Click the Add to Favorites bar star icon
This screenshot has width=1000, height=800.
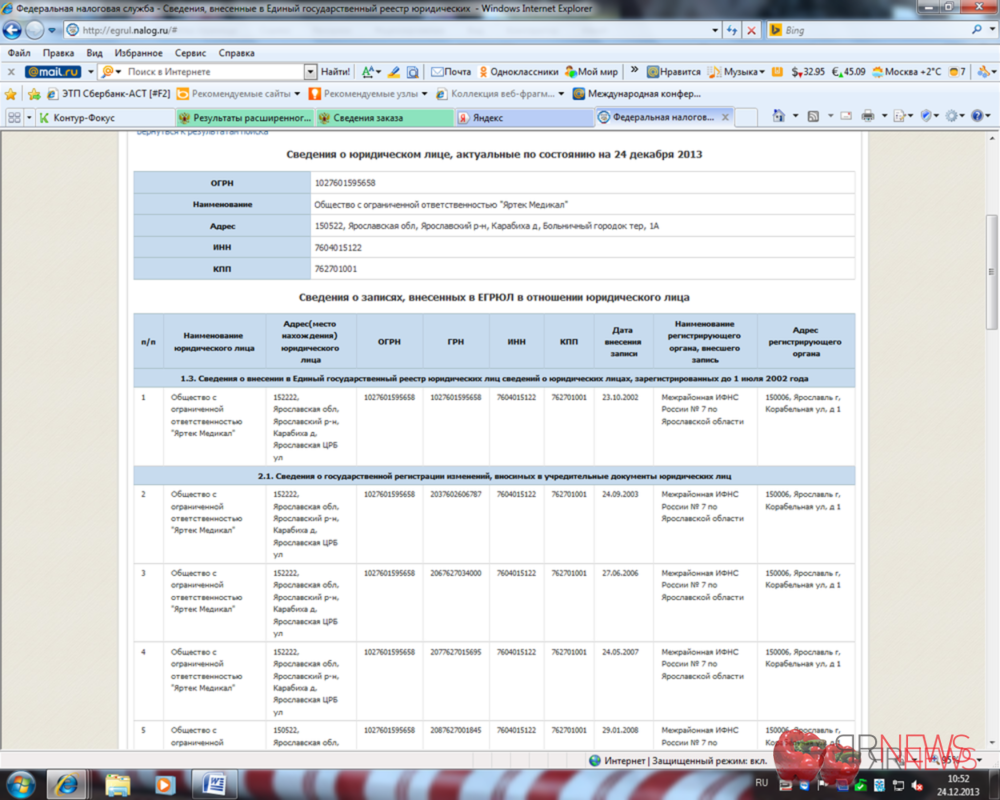pos(34,94)
